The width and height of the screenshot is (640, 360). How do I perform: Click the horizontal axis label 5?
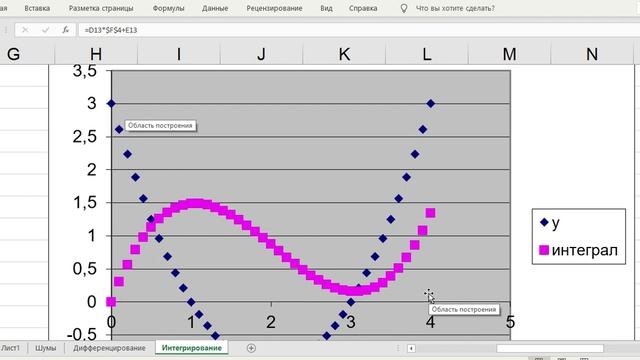[x=510, y=322]
